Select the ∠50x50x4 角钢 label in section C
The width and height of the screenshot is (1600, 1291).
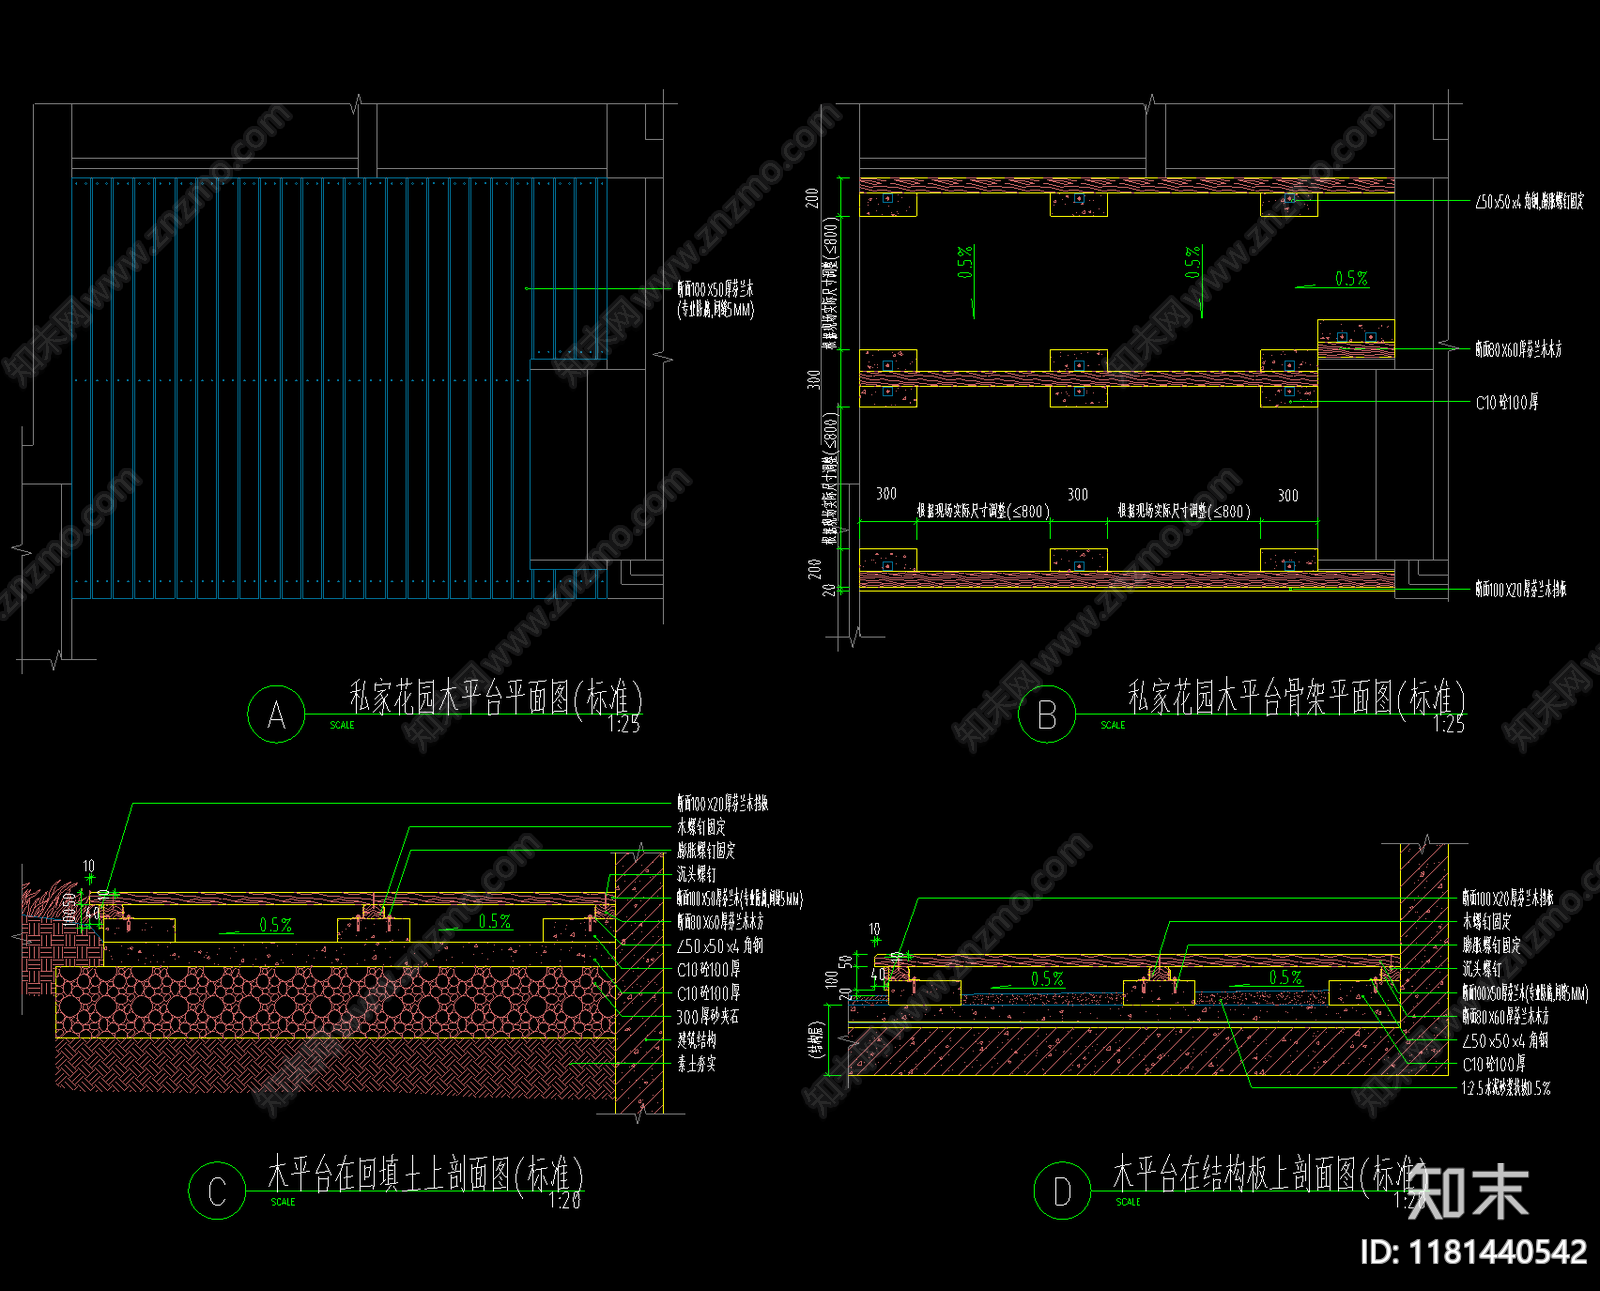click(721, 945)
